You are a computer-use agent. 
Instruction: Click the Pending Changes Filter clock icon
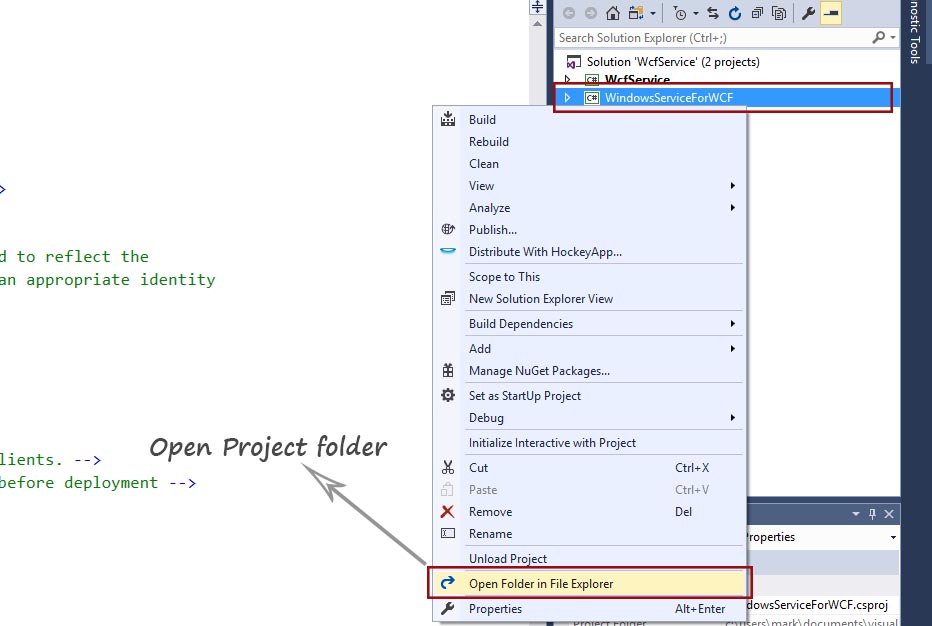[x=680, y=13]
